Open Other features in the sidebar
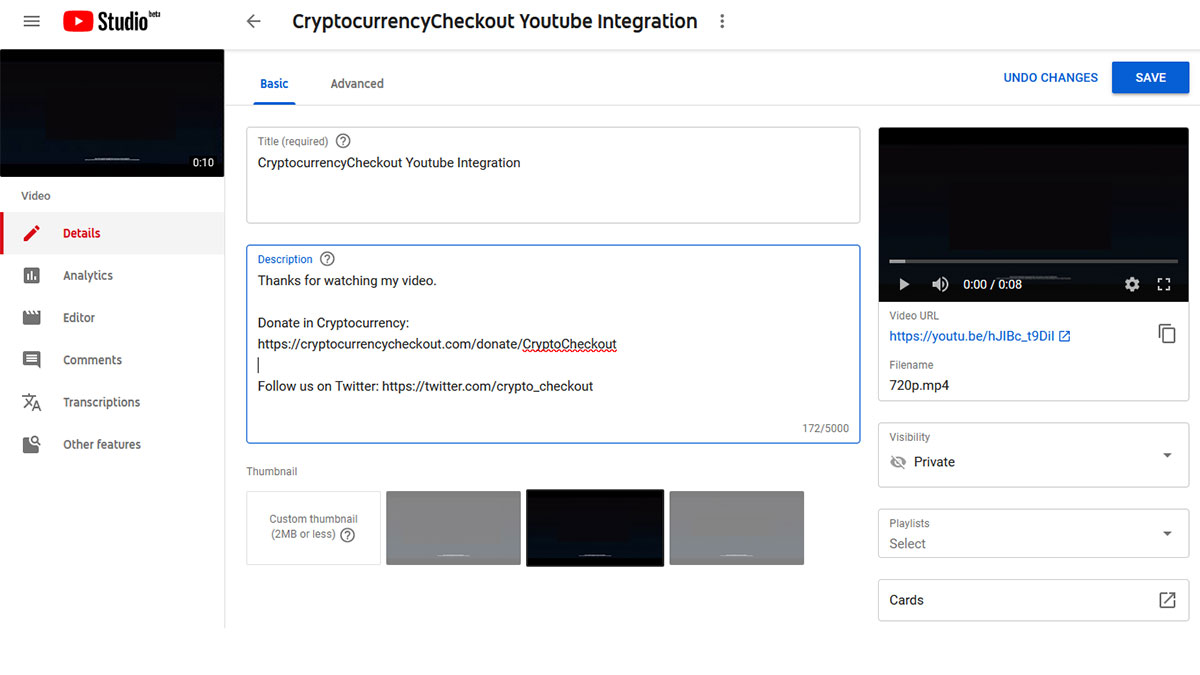 coord(112,445)
